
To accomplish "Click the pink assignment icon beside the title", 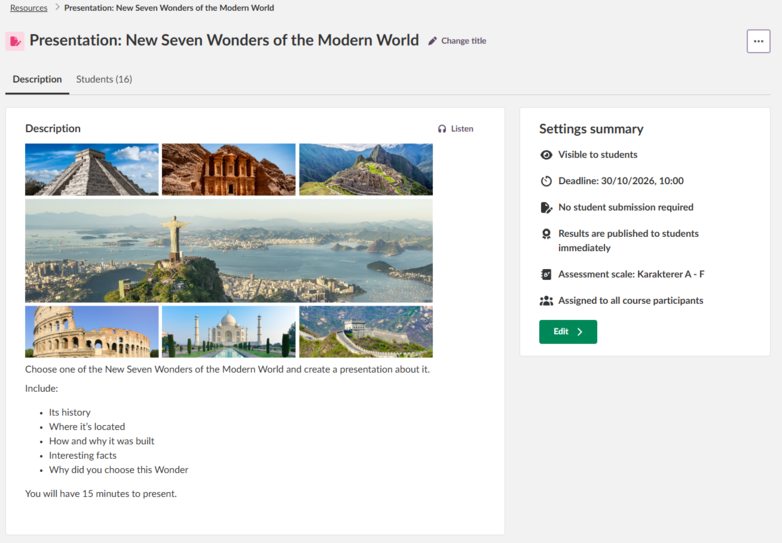I will click(x=15, y=41).
